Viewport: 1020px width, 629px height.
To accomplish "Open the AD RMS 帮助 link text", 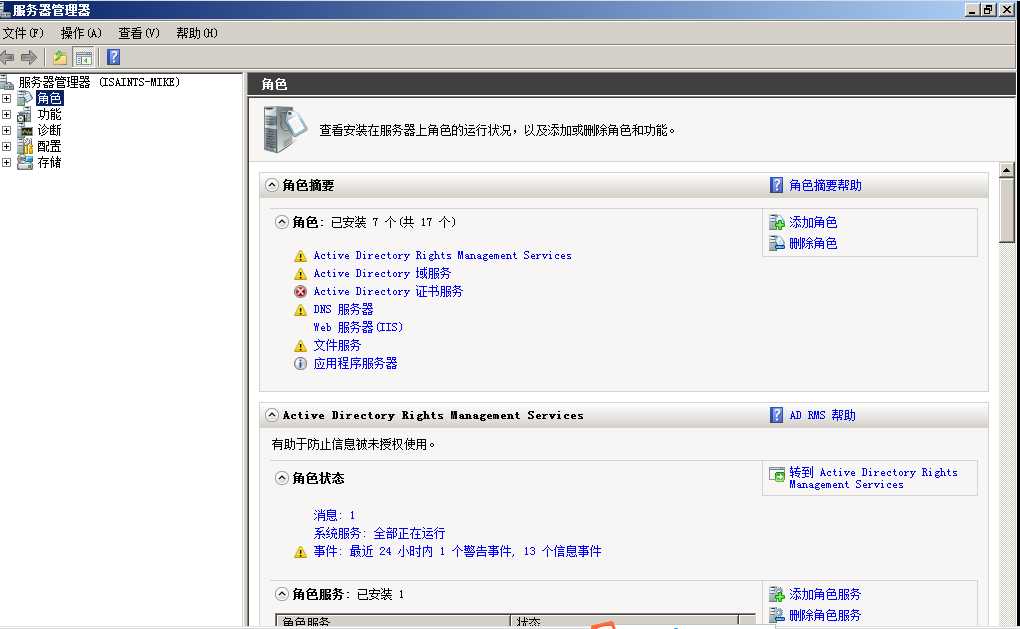I will click(x=822, y=415).
